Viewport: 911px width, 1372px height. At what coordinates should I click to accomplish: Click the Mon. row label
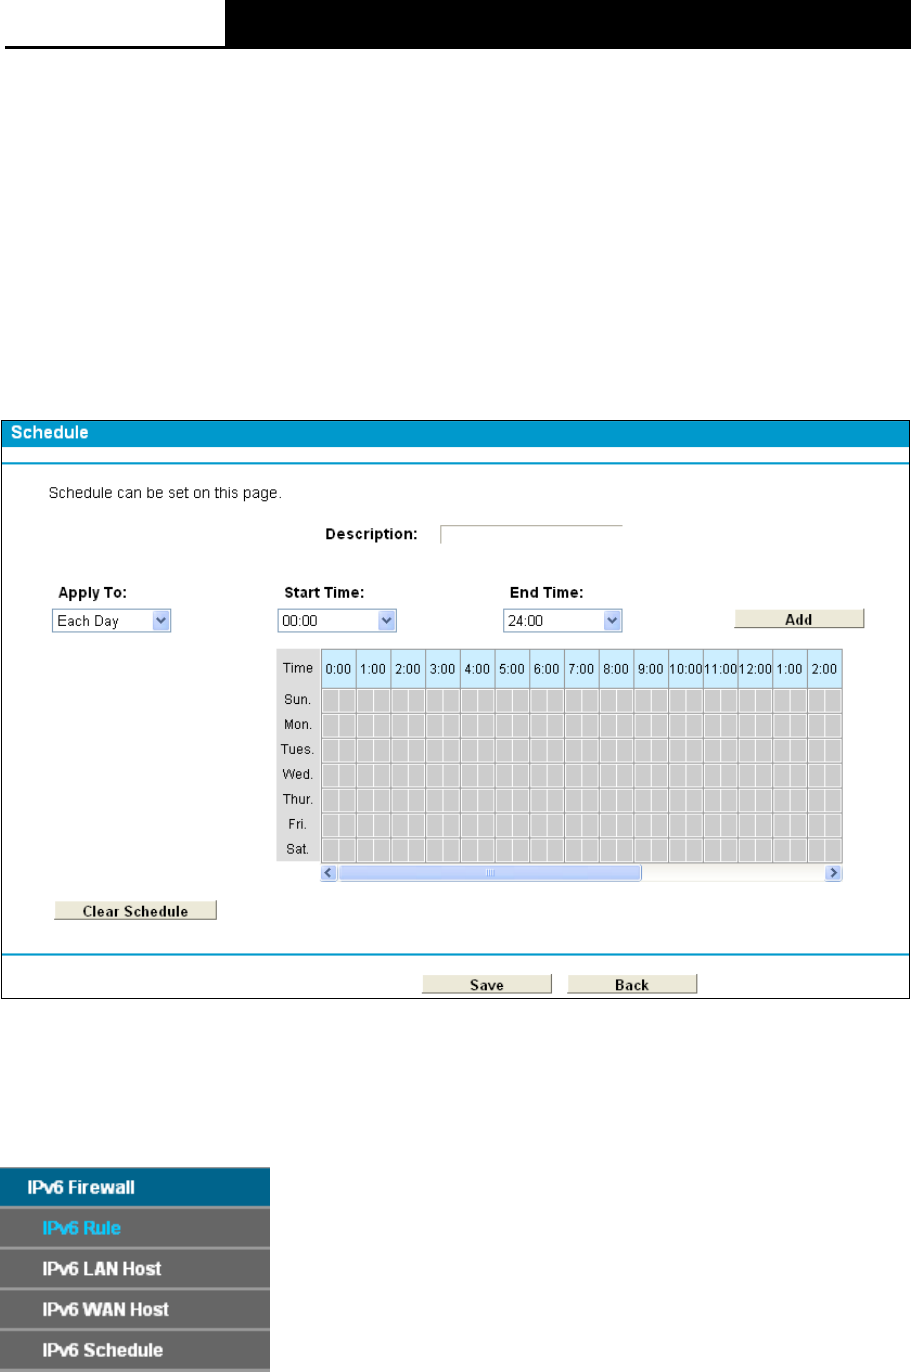(297, 725)
